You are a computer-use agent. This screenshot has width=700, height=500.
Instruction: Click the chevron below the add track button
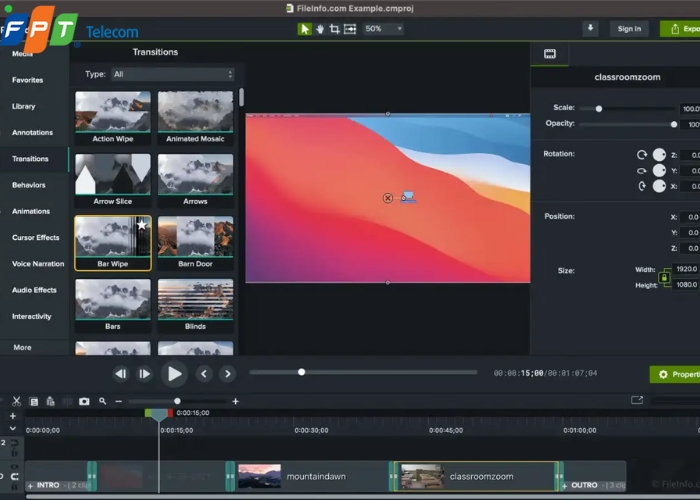[x=13, y=428]
